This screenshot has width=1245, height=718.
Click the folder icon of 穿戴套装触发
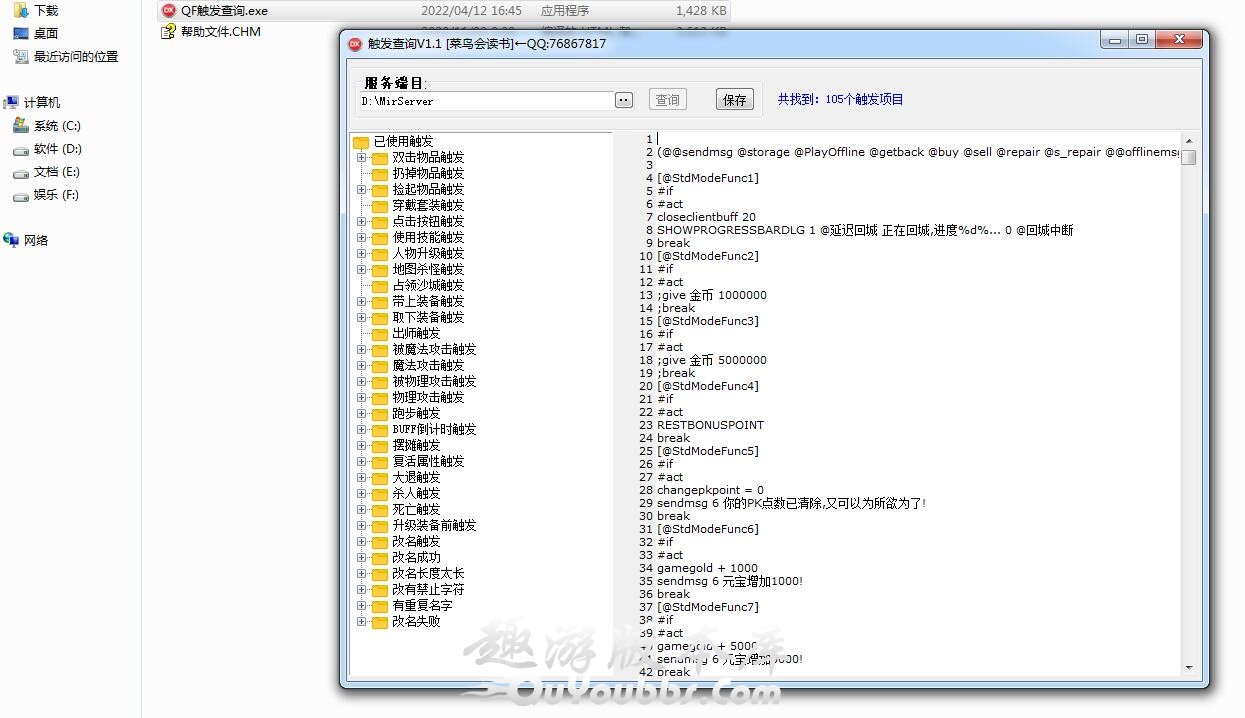click(380, 206)
